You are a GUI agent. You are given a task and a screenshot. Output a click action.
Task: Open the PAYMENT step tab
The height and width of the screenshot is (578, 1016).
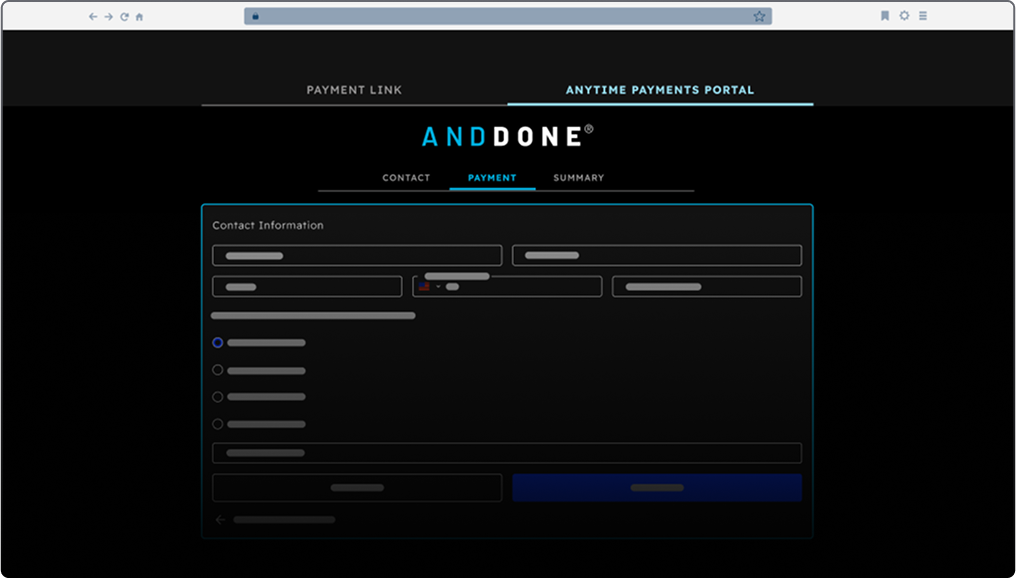pyautogui.click(x=492, y=178)
